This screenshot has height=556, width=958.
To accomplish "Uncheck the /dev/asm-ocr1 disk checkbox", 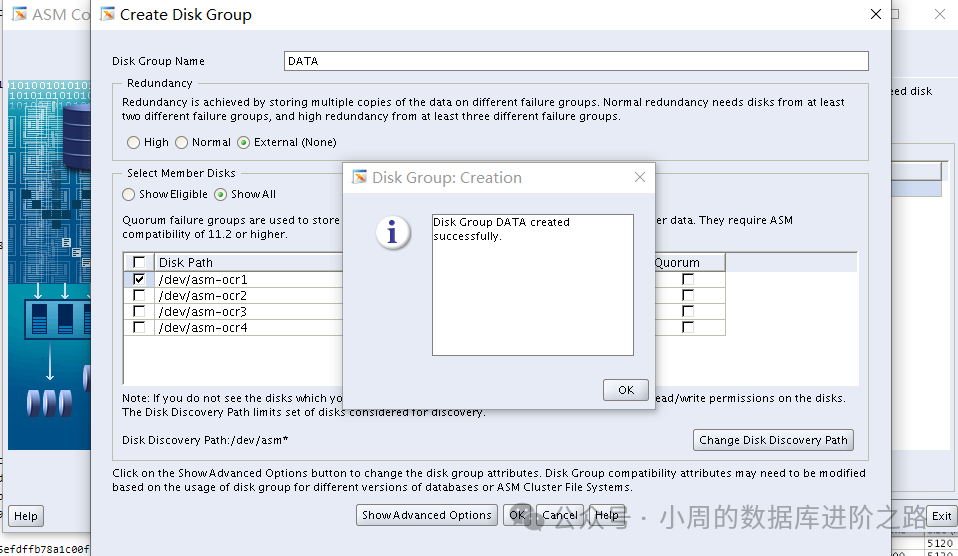I will [x=139, y=280].
